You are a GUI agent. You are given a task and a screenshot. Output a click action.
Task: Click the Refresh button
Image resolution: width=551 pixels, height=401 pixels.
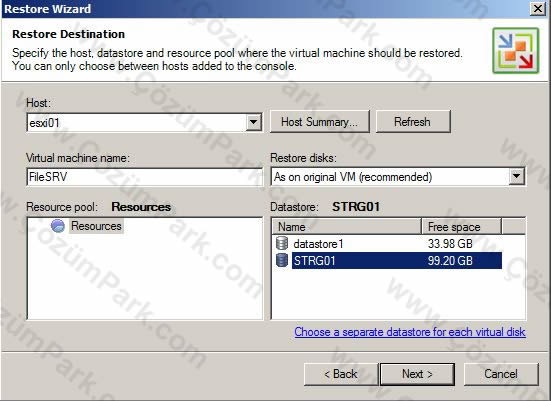413,122
